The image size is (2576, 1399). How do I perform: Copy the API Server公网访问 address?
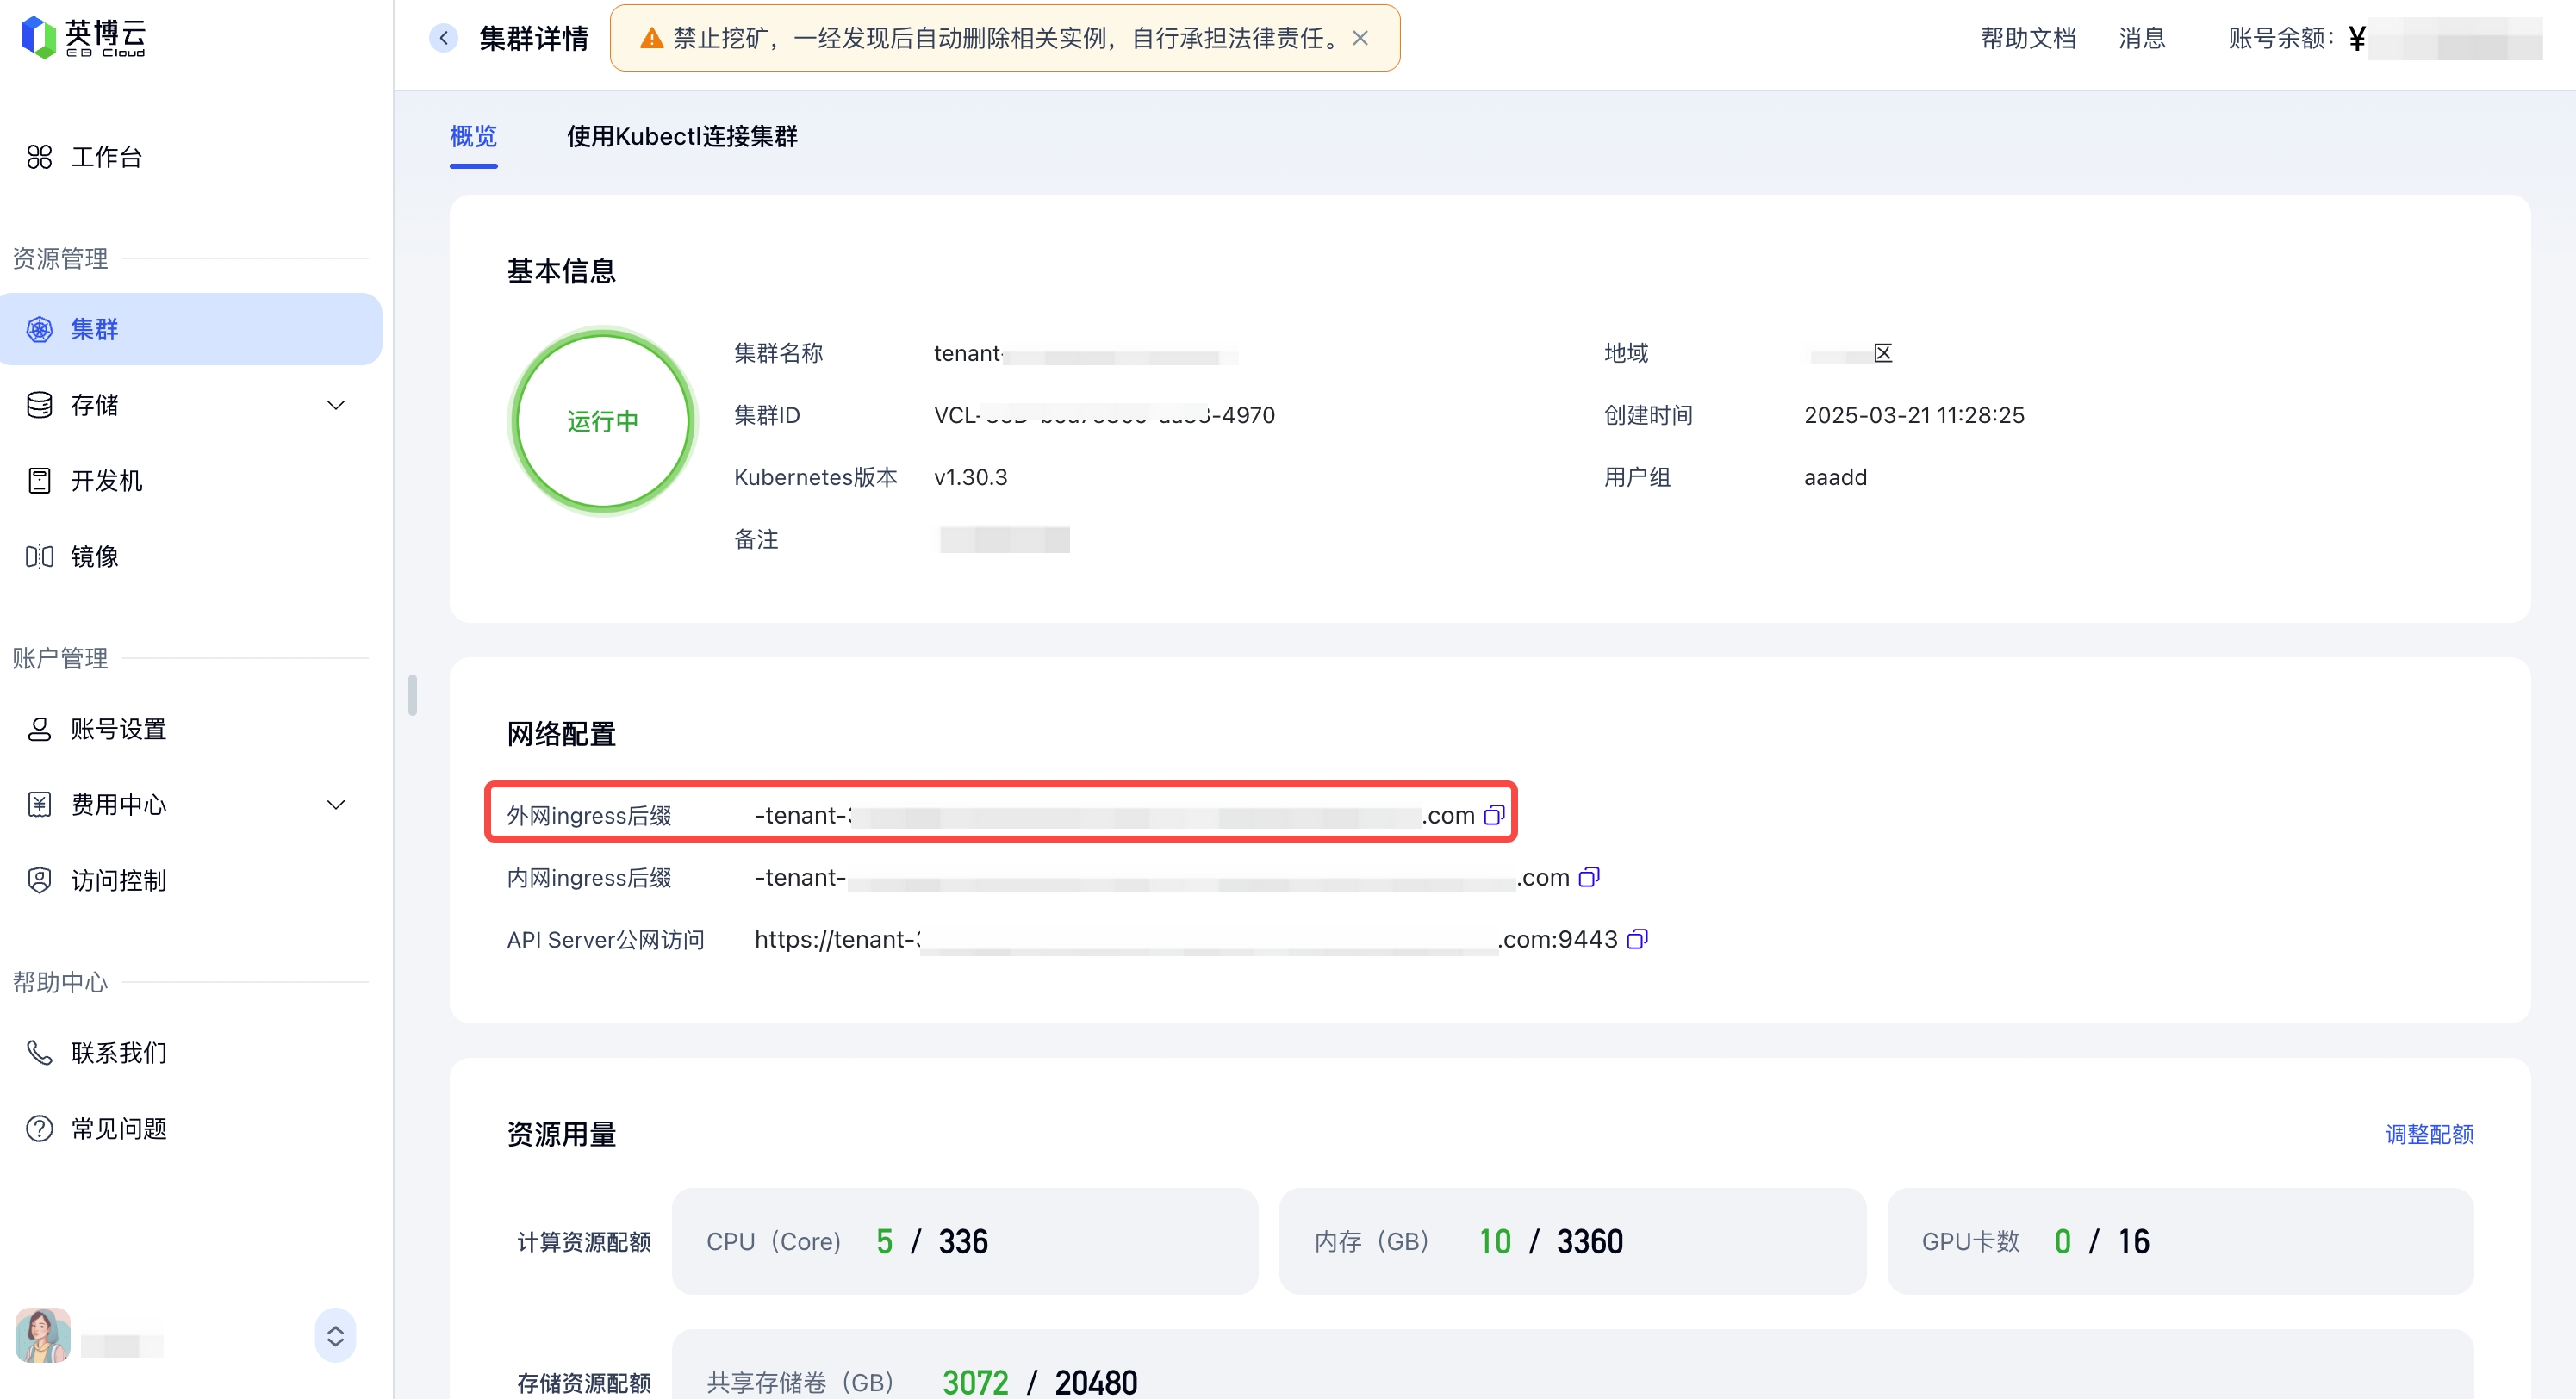[1636, 939]
